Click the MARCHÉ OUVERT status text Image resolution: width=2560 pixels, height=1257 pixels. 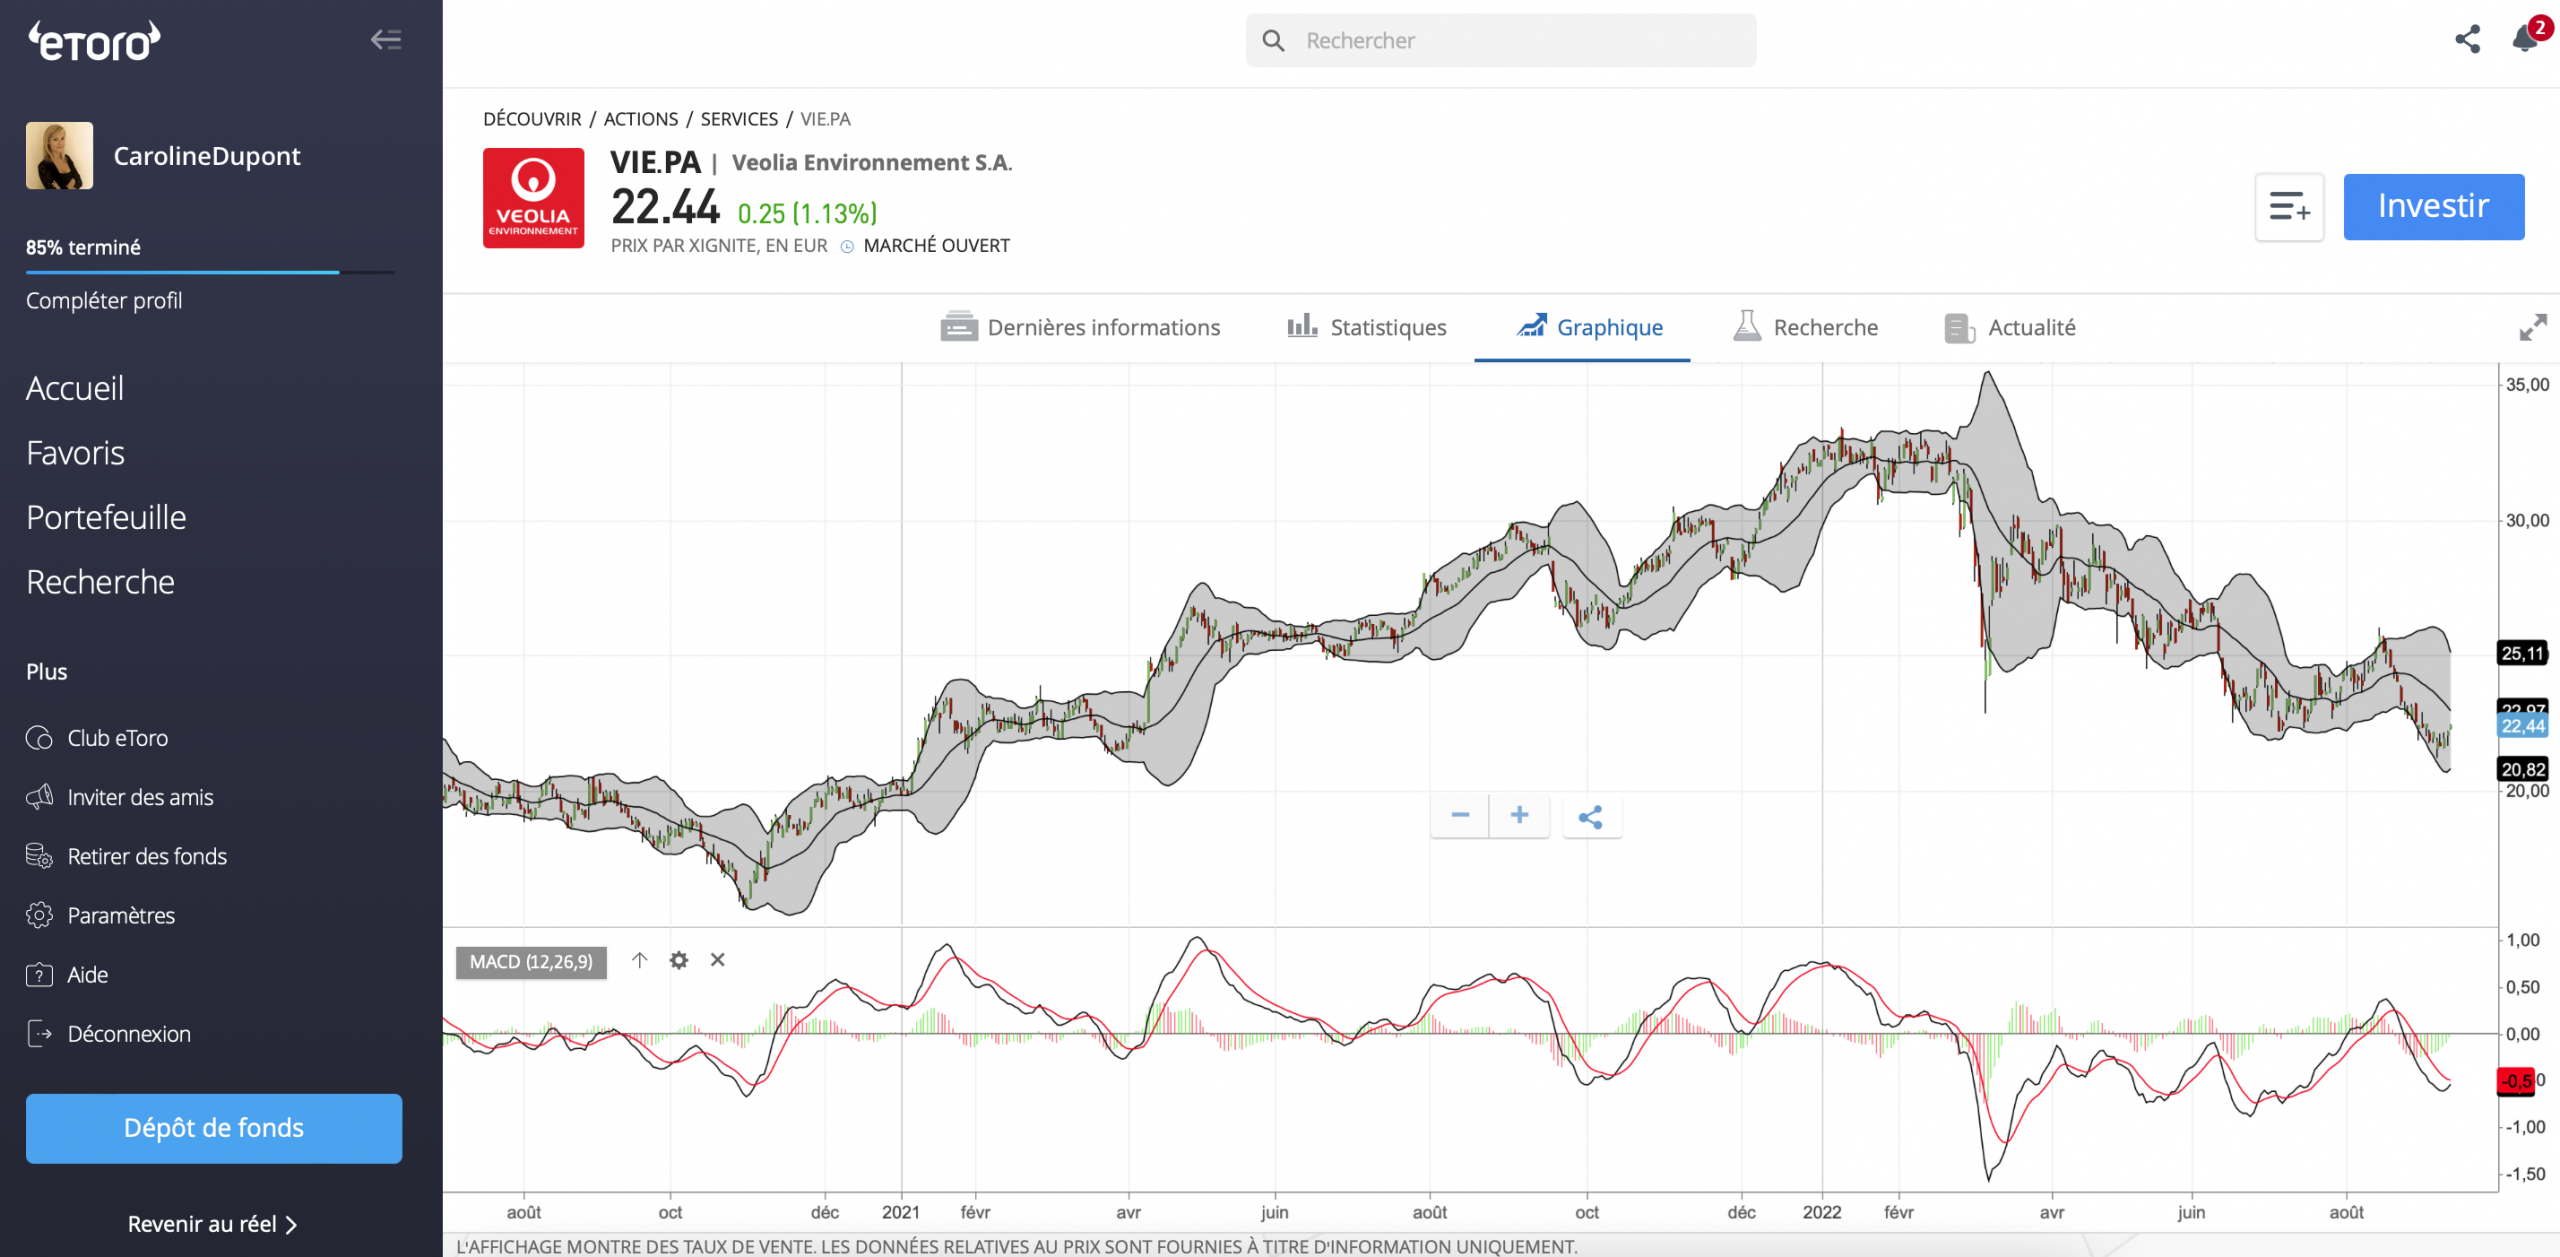click(x=936, y=246)
